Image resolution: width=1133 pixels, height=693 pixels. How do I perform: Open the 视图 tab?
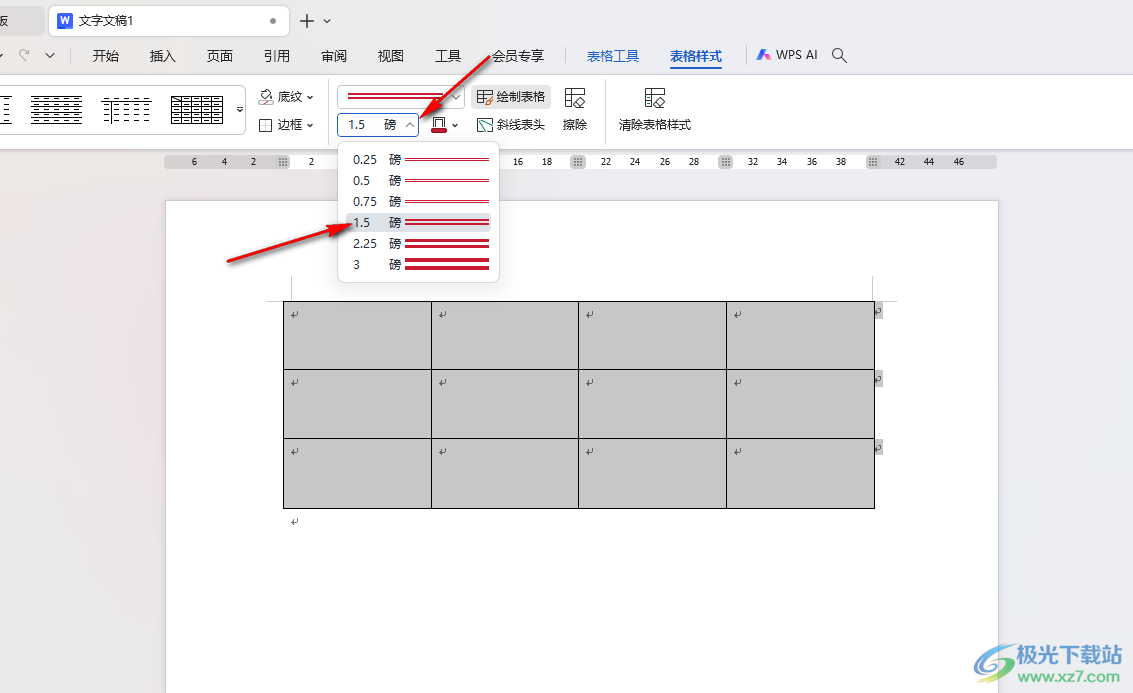[391, 56]
